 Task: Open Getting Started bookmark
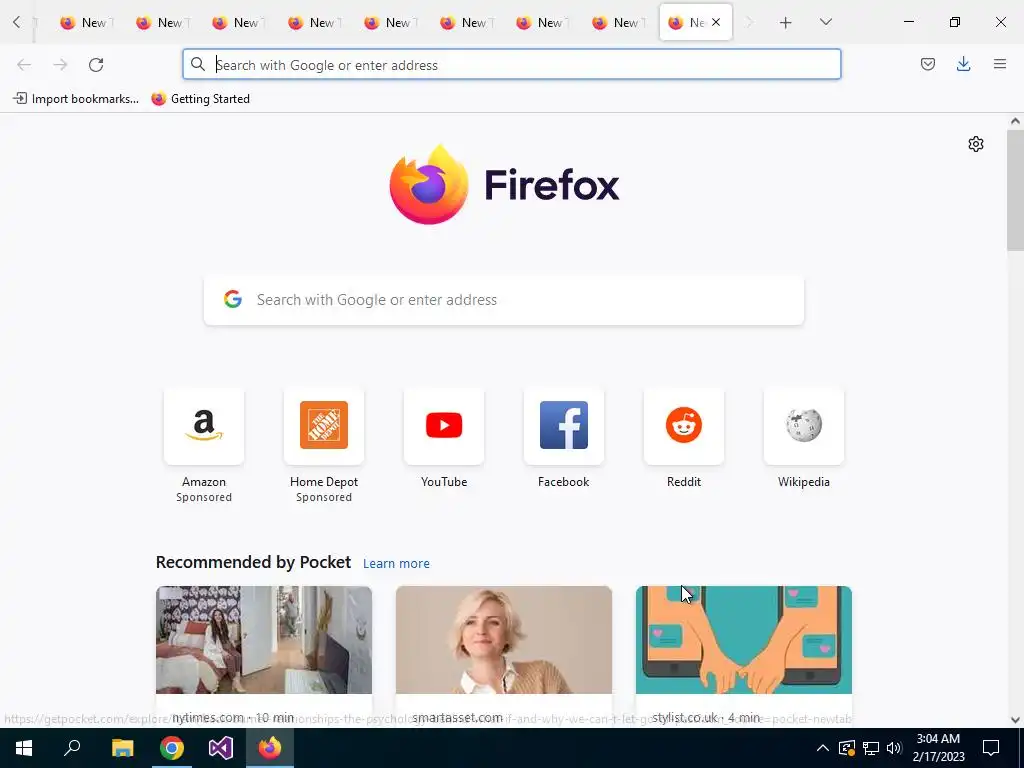point(200,99)
